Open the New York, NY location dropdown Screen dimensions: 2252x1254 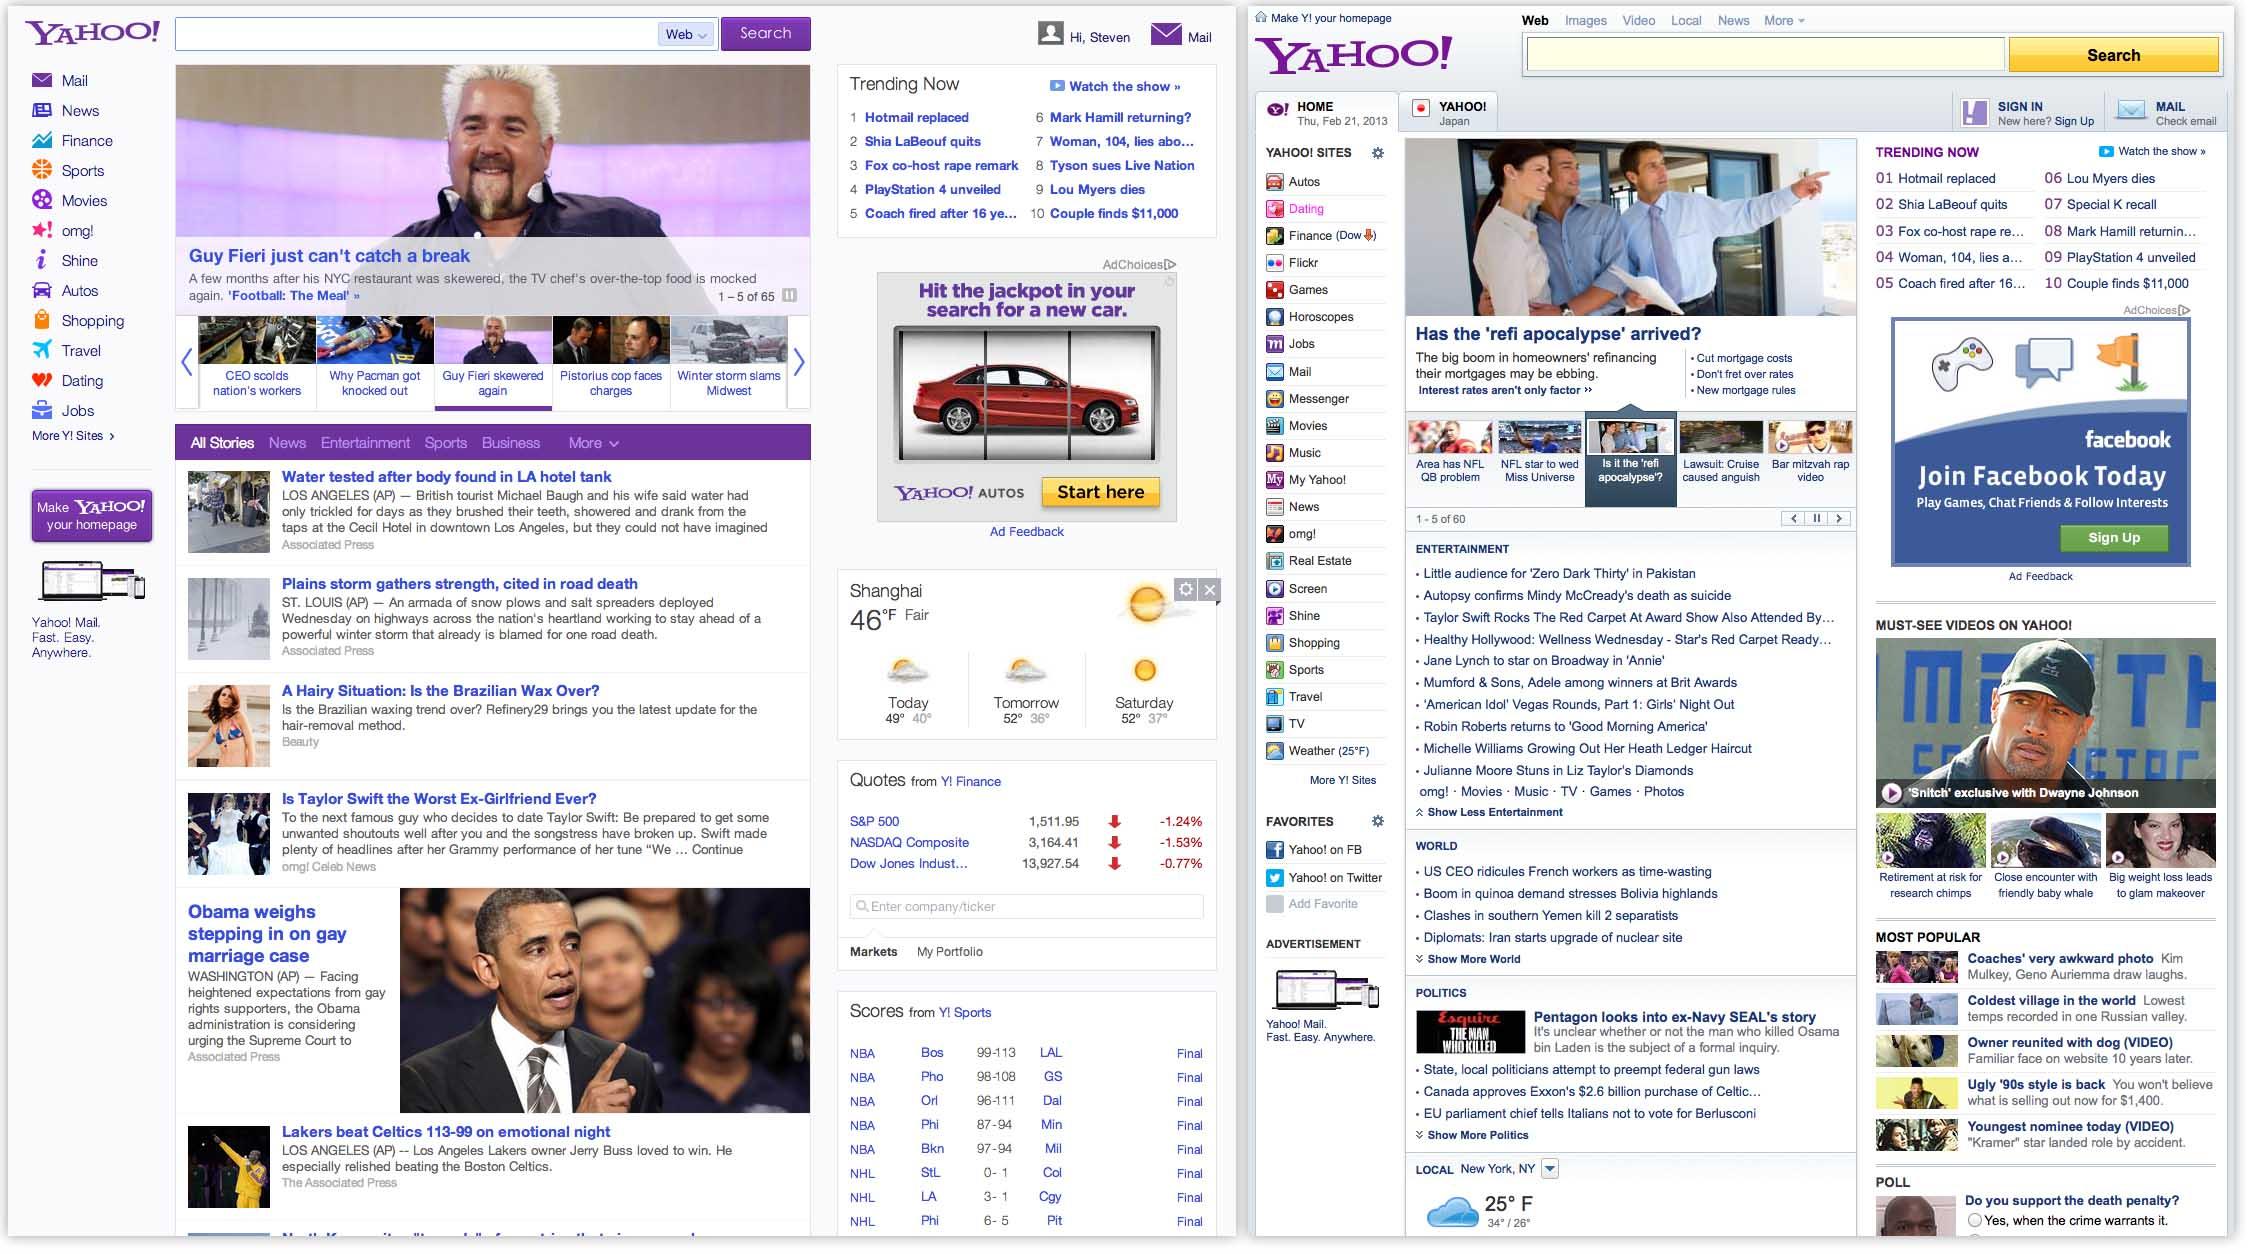[x=1548, y=1168]
